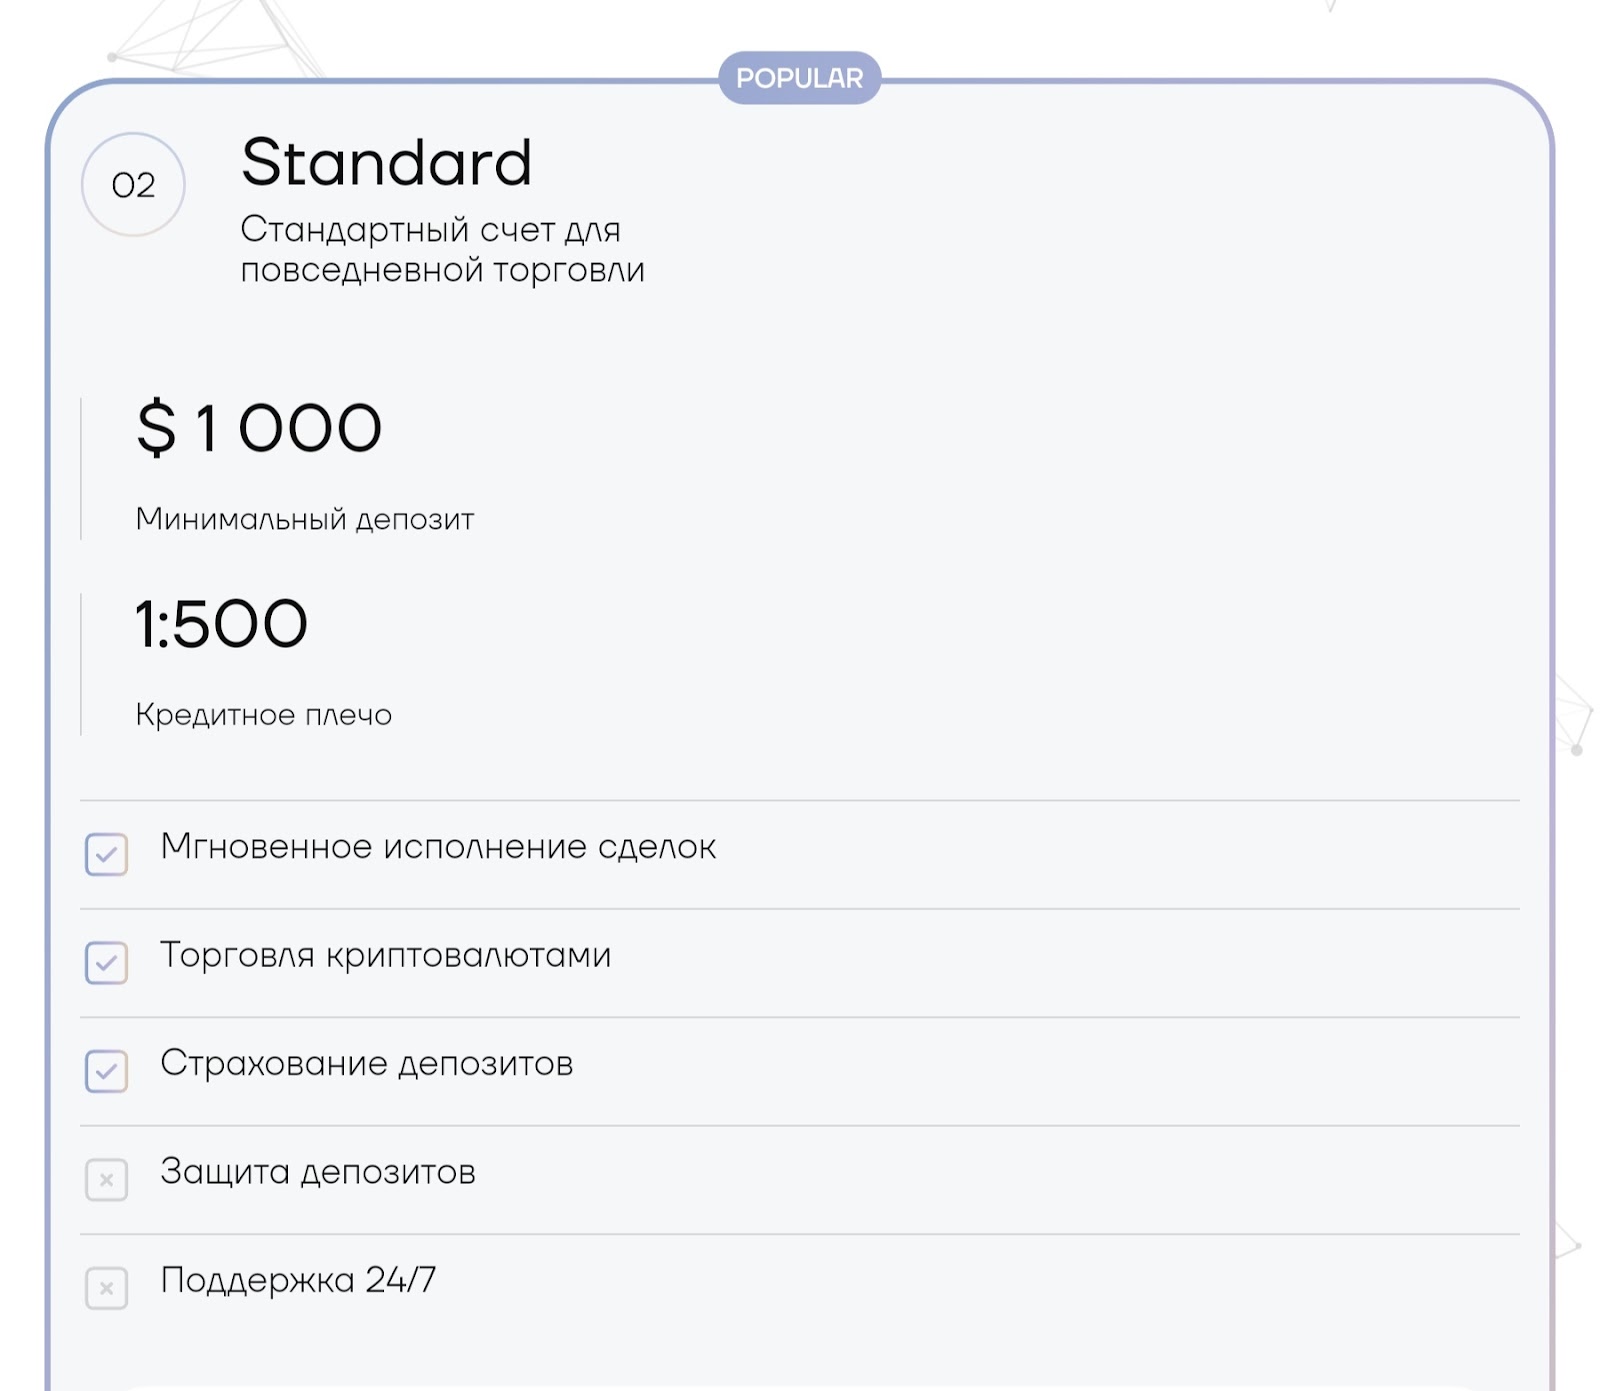Click the Мгновенное исполнение сделок feature text
Image resolution: width=1600 pixels, height=1391 pixels.
click(x=438, y=847)
